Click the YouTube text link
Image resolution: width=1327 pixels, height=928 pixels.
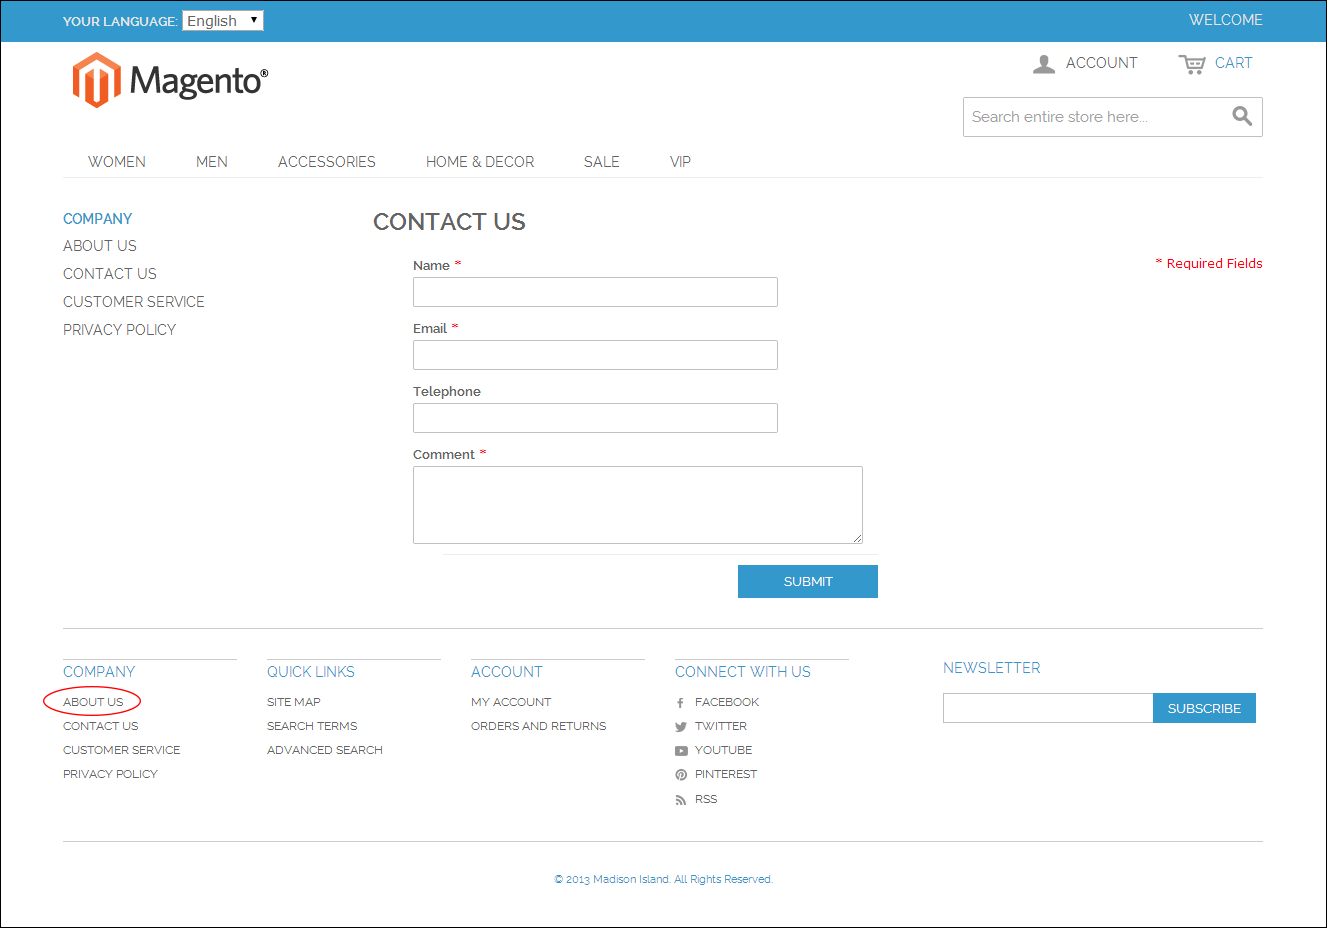coord(724,750)
